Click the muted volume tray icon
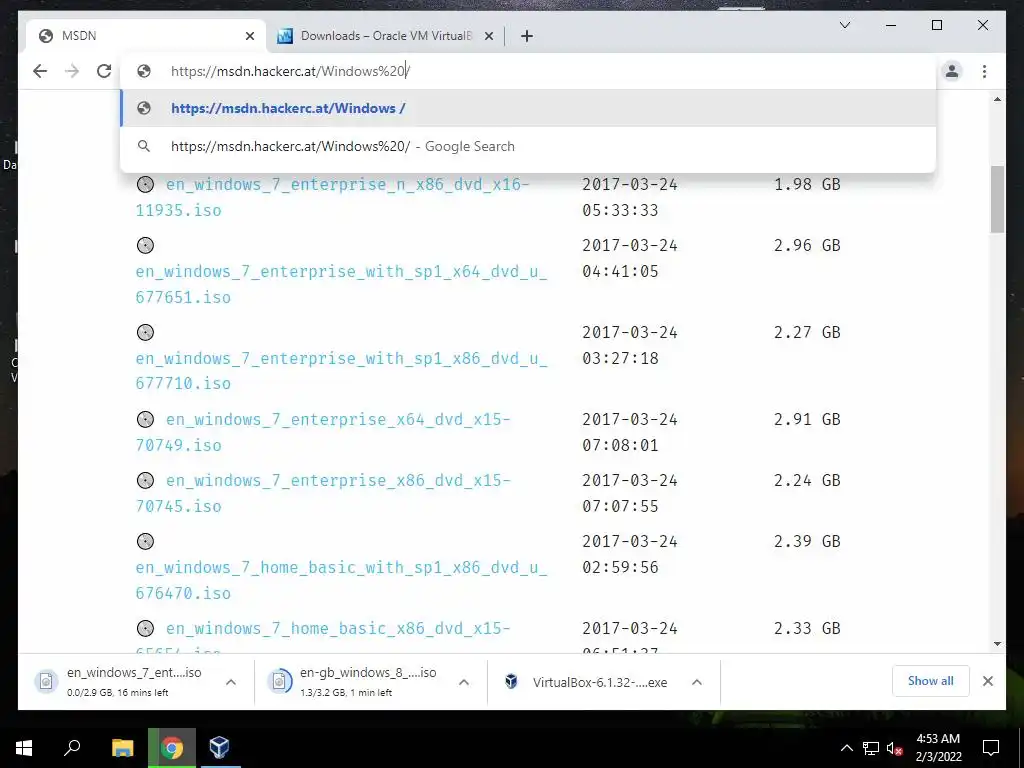 (894, 748)
